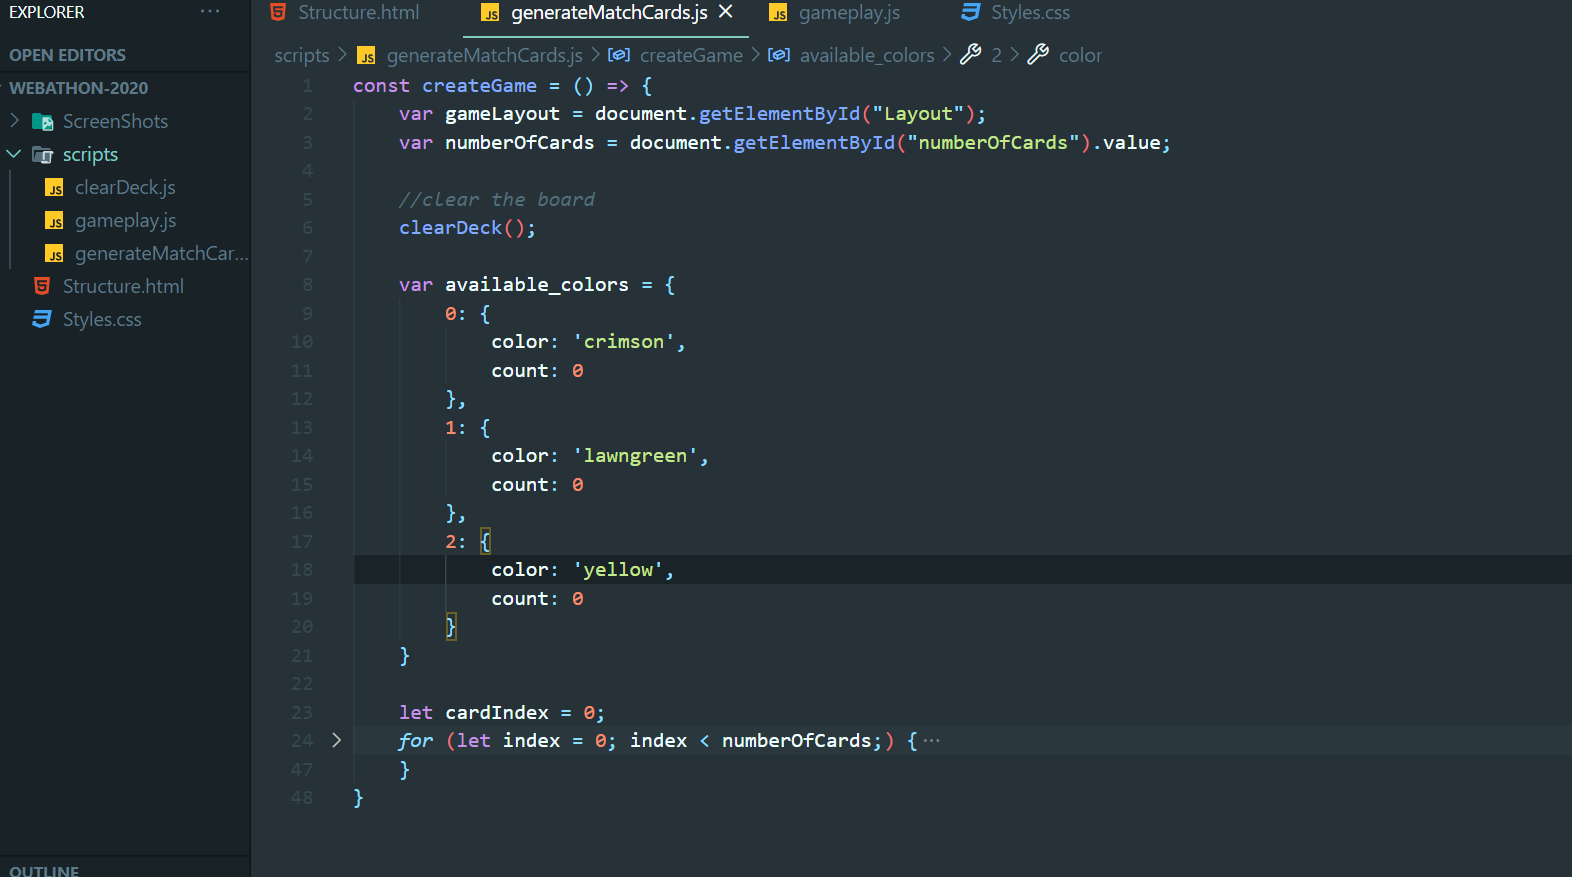The height and width of the screenshot is (877, 1572).
Task: Collapse the WEBATHON-2020 project section
Action: click(x=79, y=88)
